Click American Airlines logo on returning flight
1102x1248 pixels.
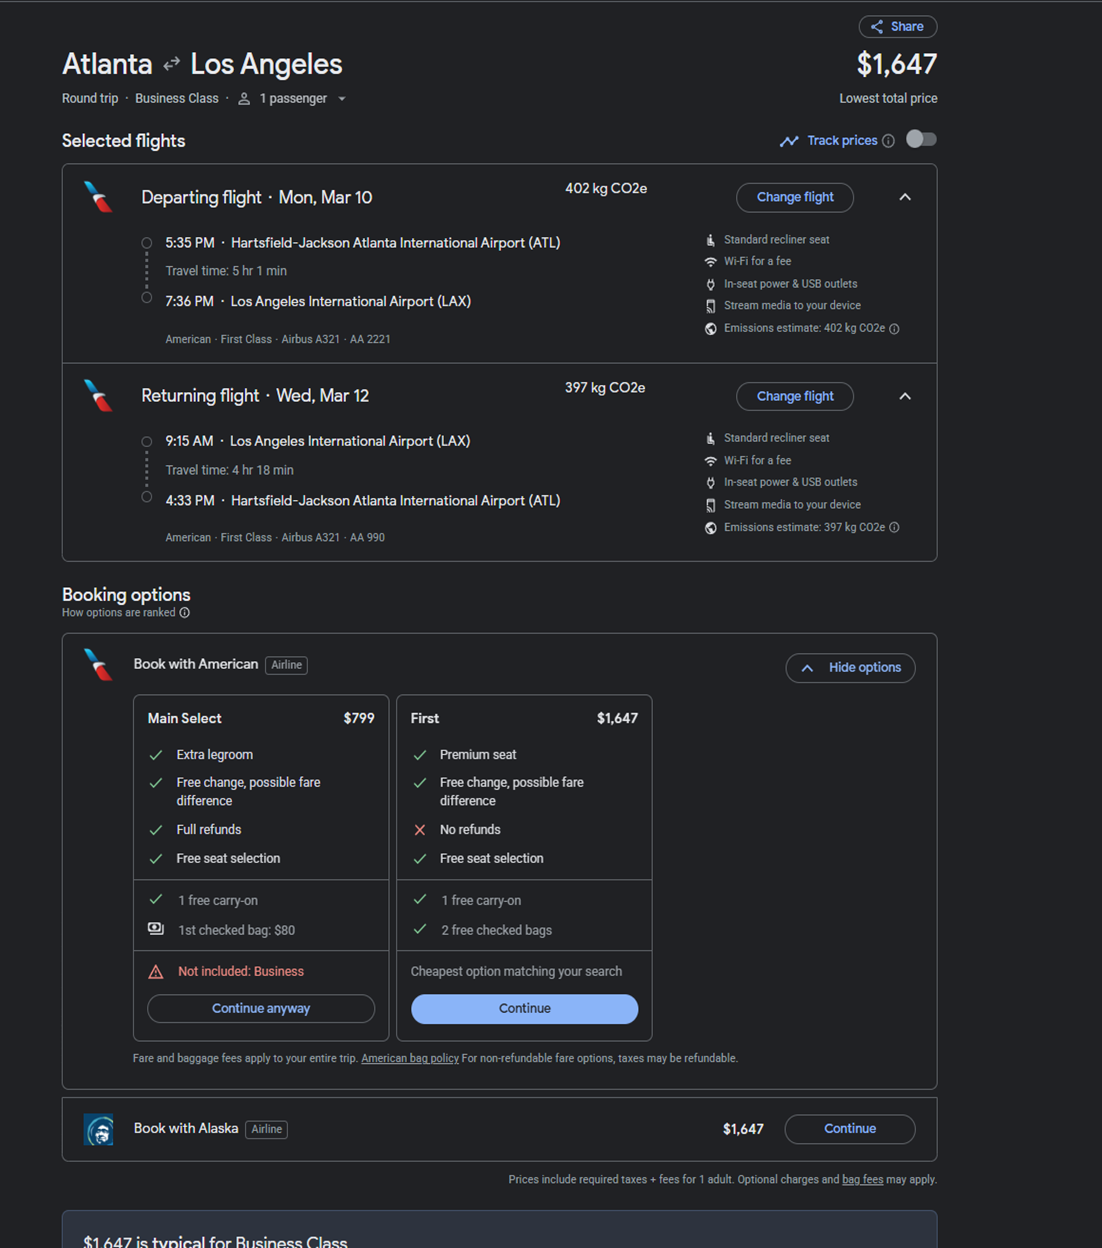[x=98, y=396]
